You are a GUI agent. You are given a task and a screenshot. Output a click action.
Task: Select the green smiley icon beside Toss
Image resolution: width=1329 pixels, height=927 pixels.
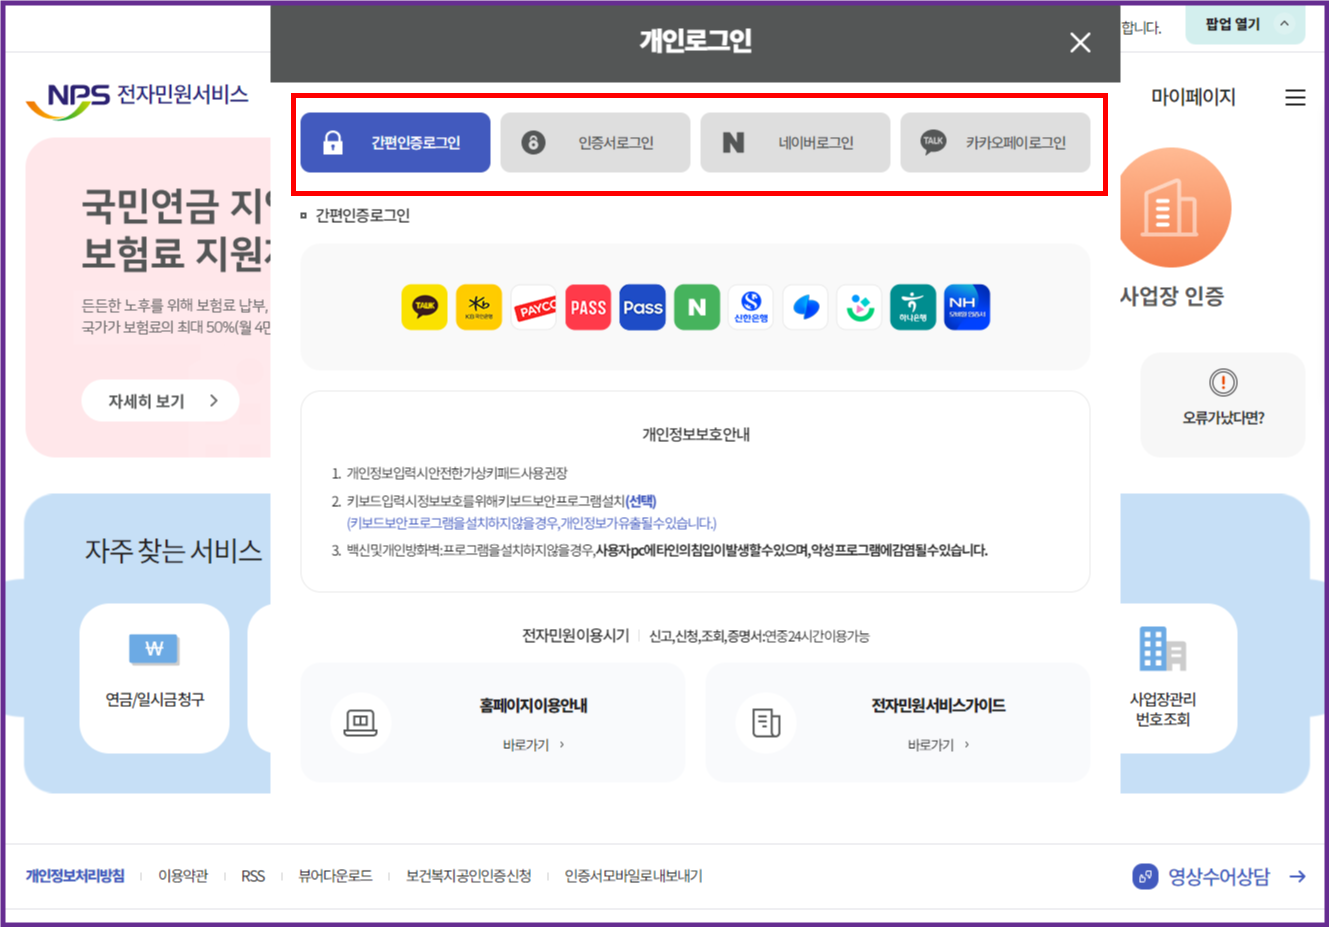(859, 307)
